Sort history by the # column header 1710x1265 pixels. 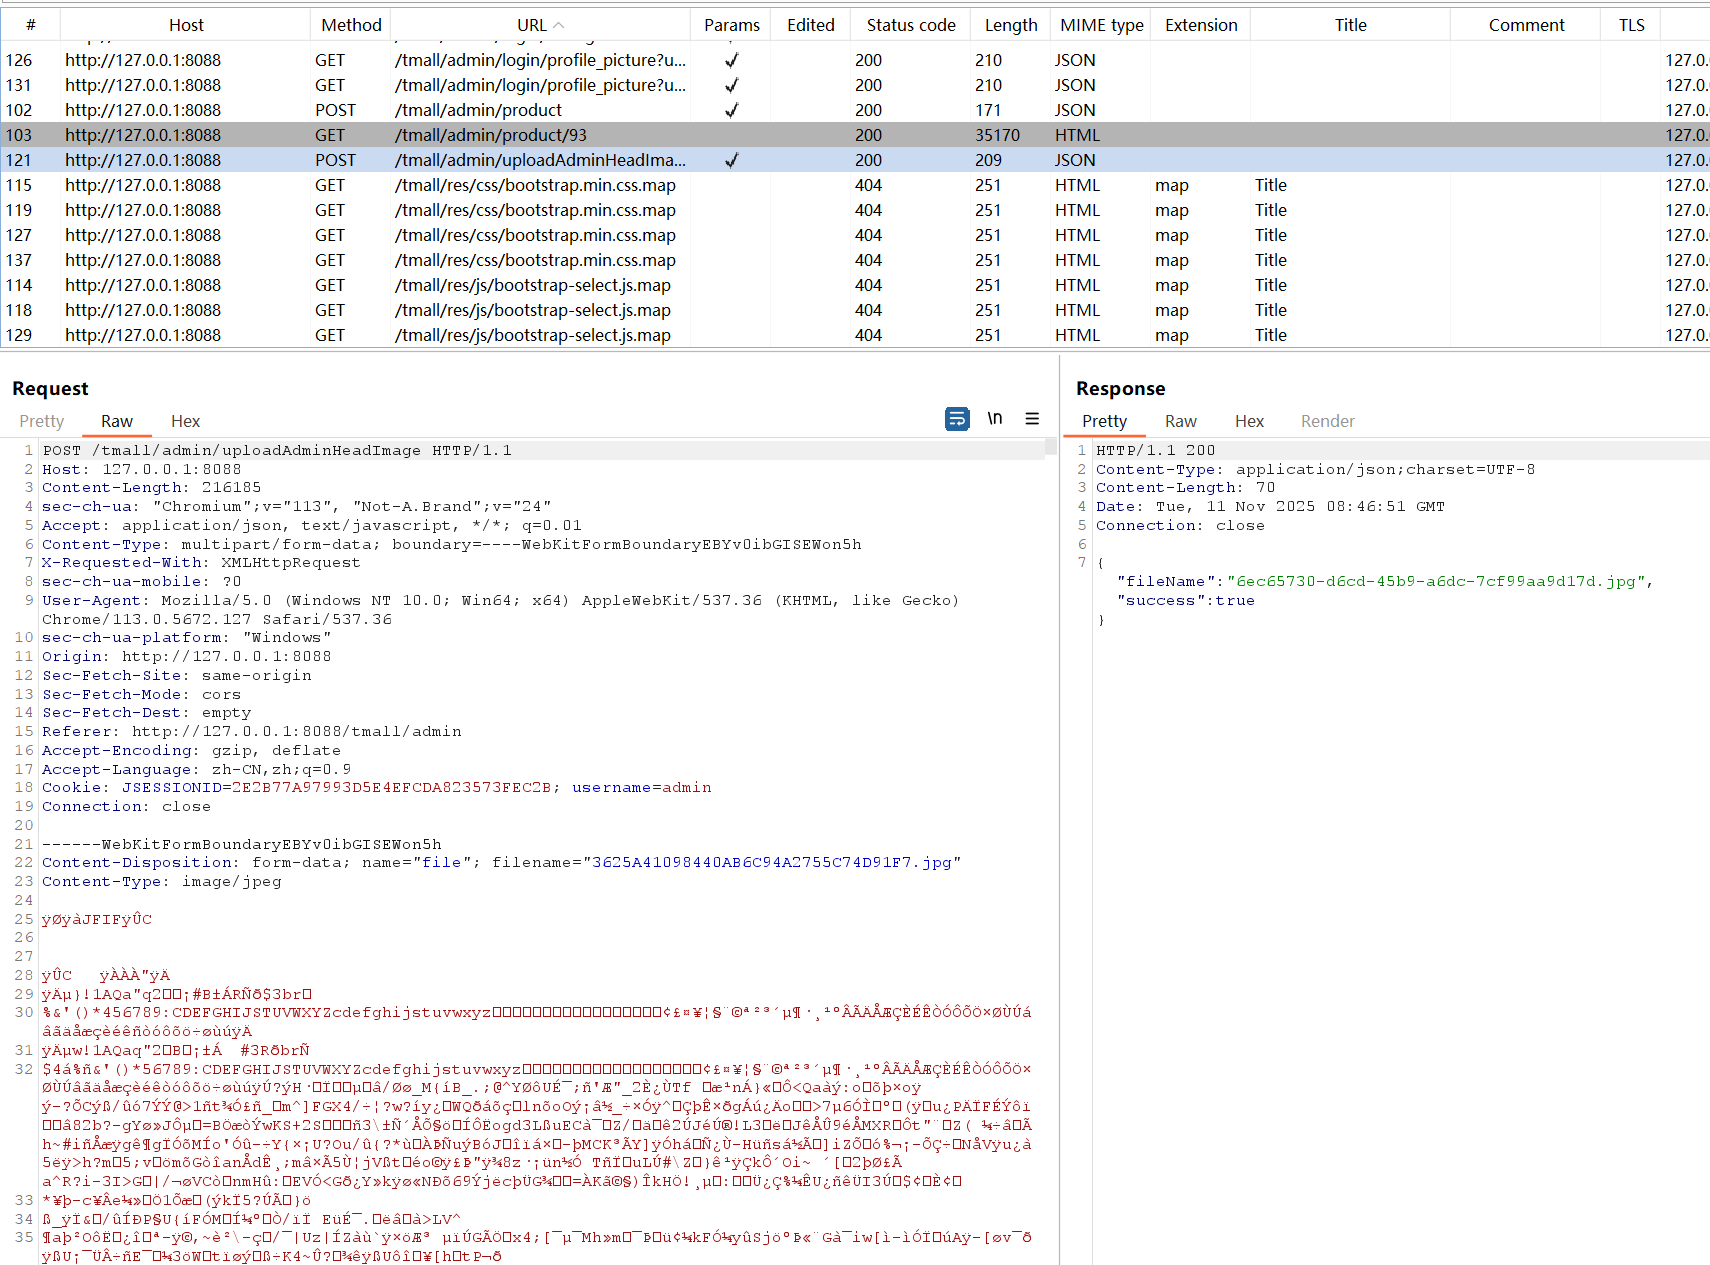(x=31, y=25)
